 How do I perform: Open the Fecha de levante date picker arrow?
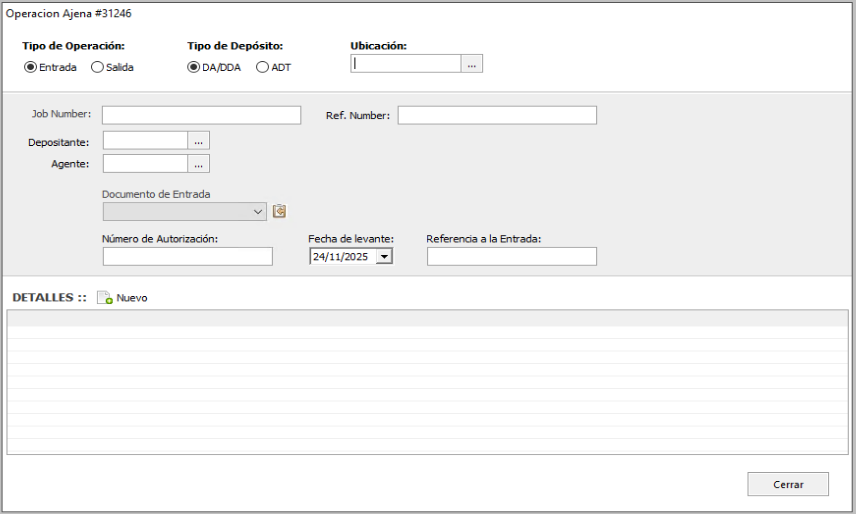tap(383, 257)
